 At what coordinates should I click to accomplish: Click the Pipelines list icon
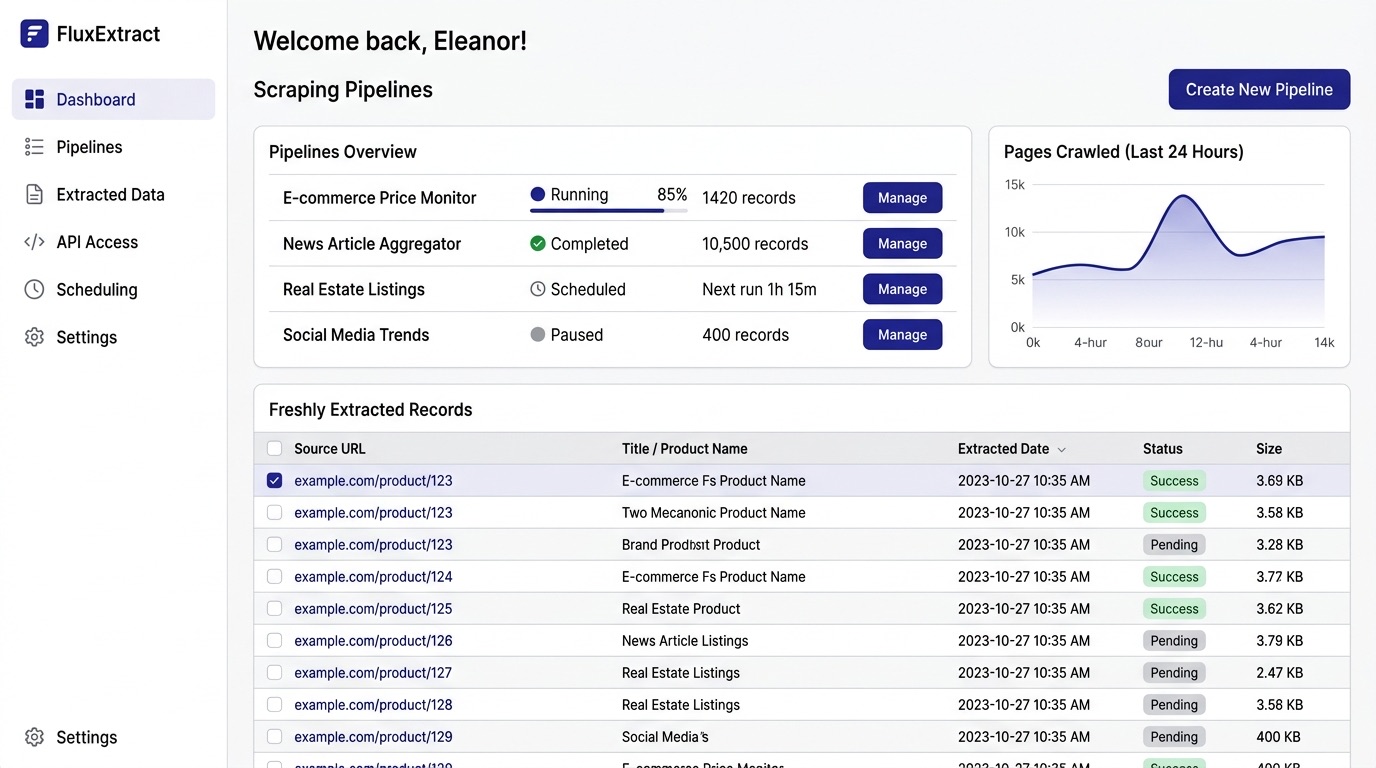[34, 147]
